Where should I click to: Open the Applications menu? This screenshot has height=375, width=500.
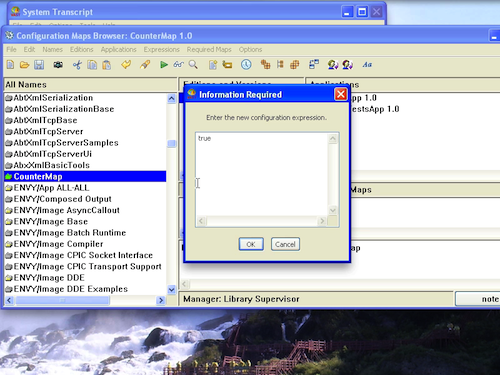119,49
